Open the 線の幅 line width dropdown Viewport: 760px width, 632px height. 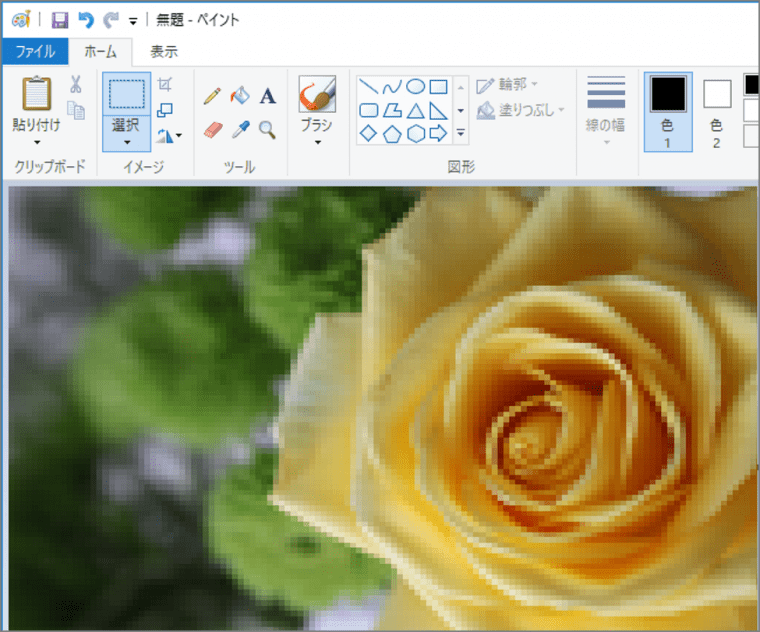coord(606,111)
